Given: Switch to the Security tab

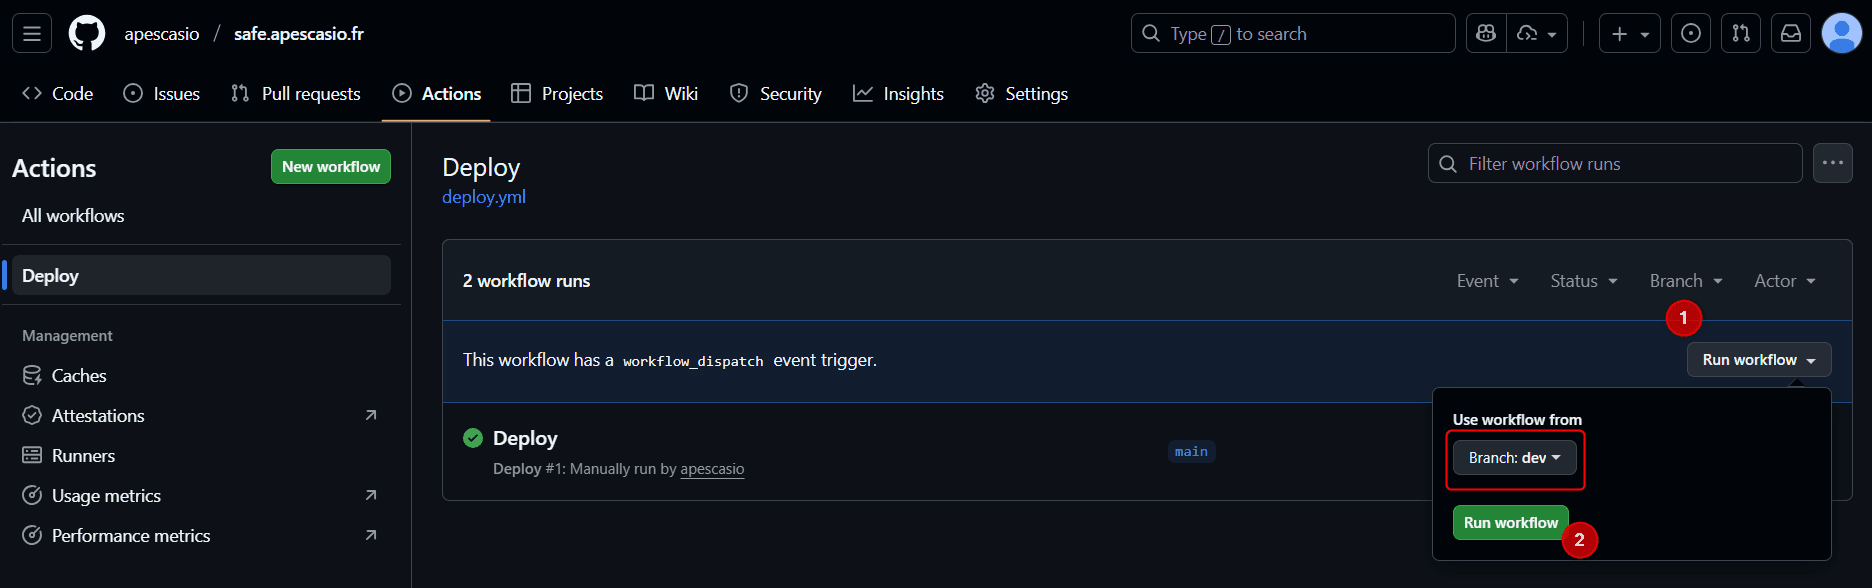Looking at the screenshot, I should 776,94.
